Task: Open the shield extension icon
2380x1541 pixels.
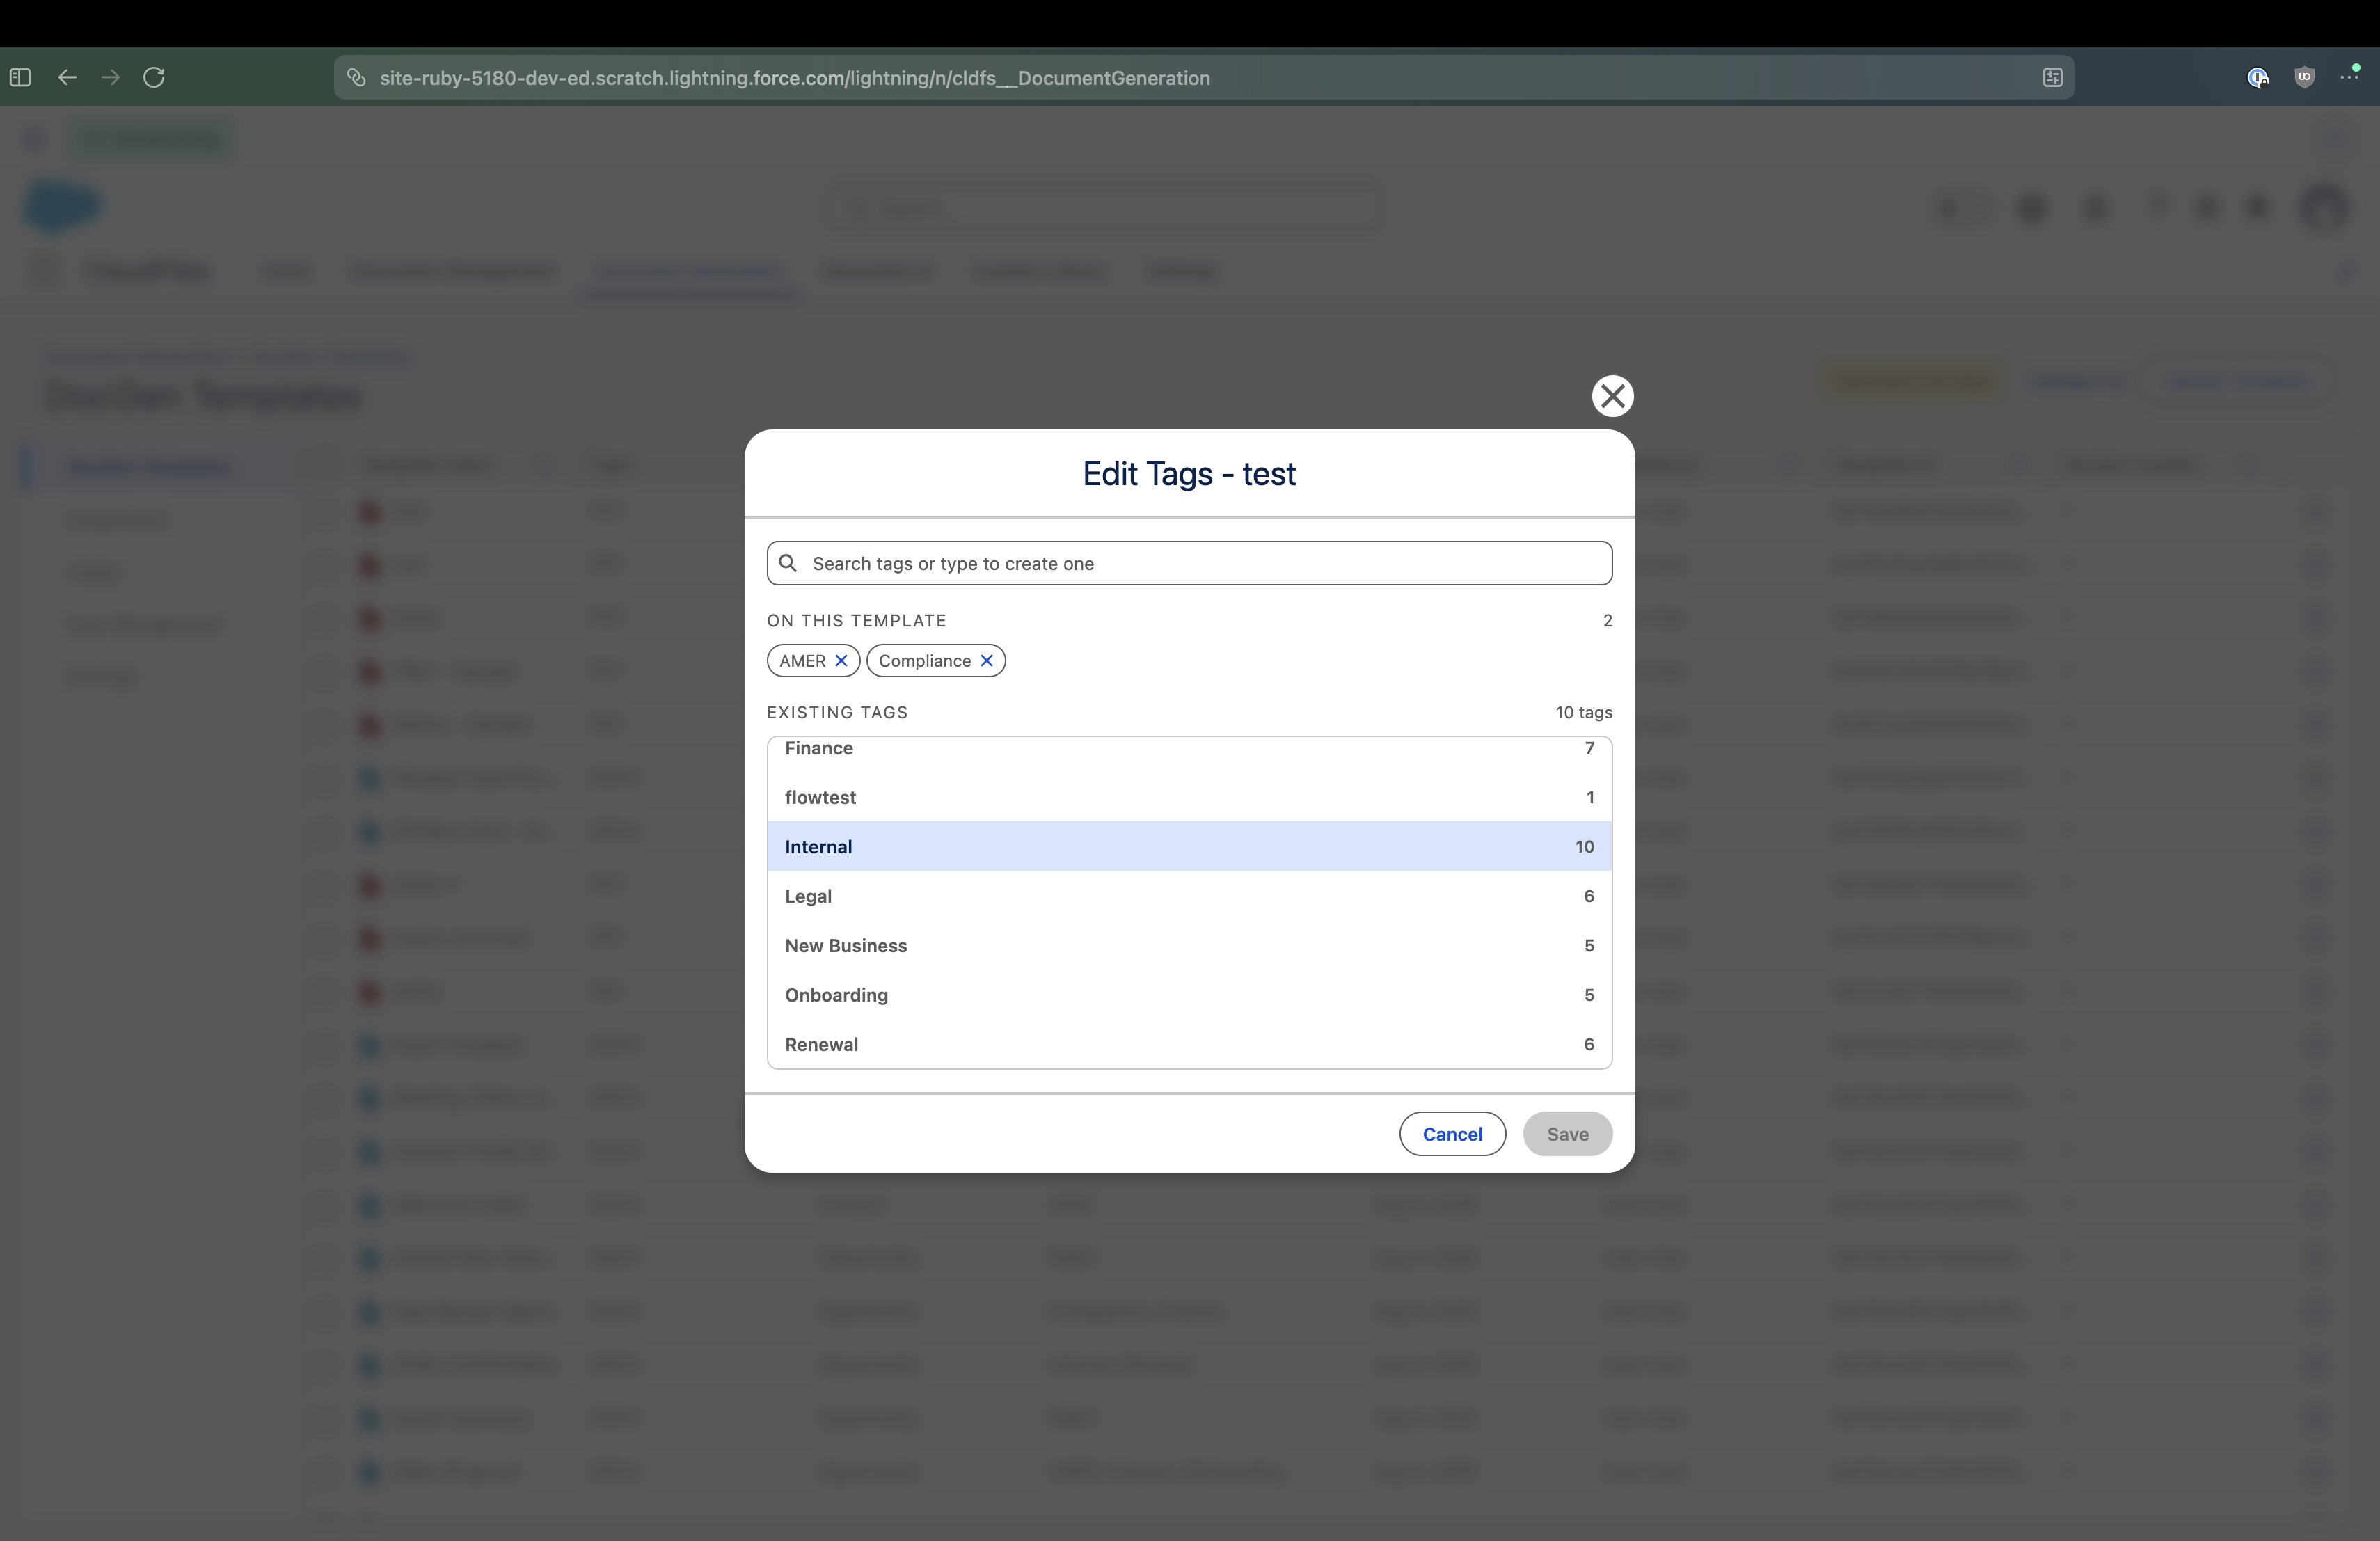Action: (x=2304, y=77)
